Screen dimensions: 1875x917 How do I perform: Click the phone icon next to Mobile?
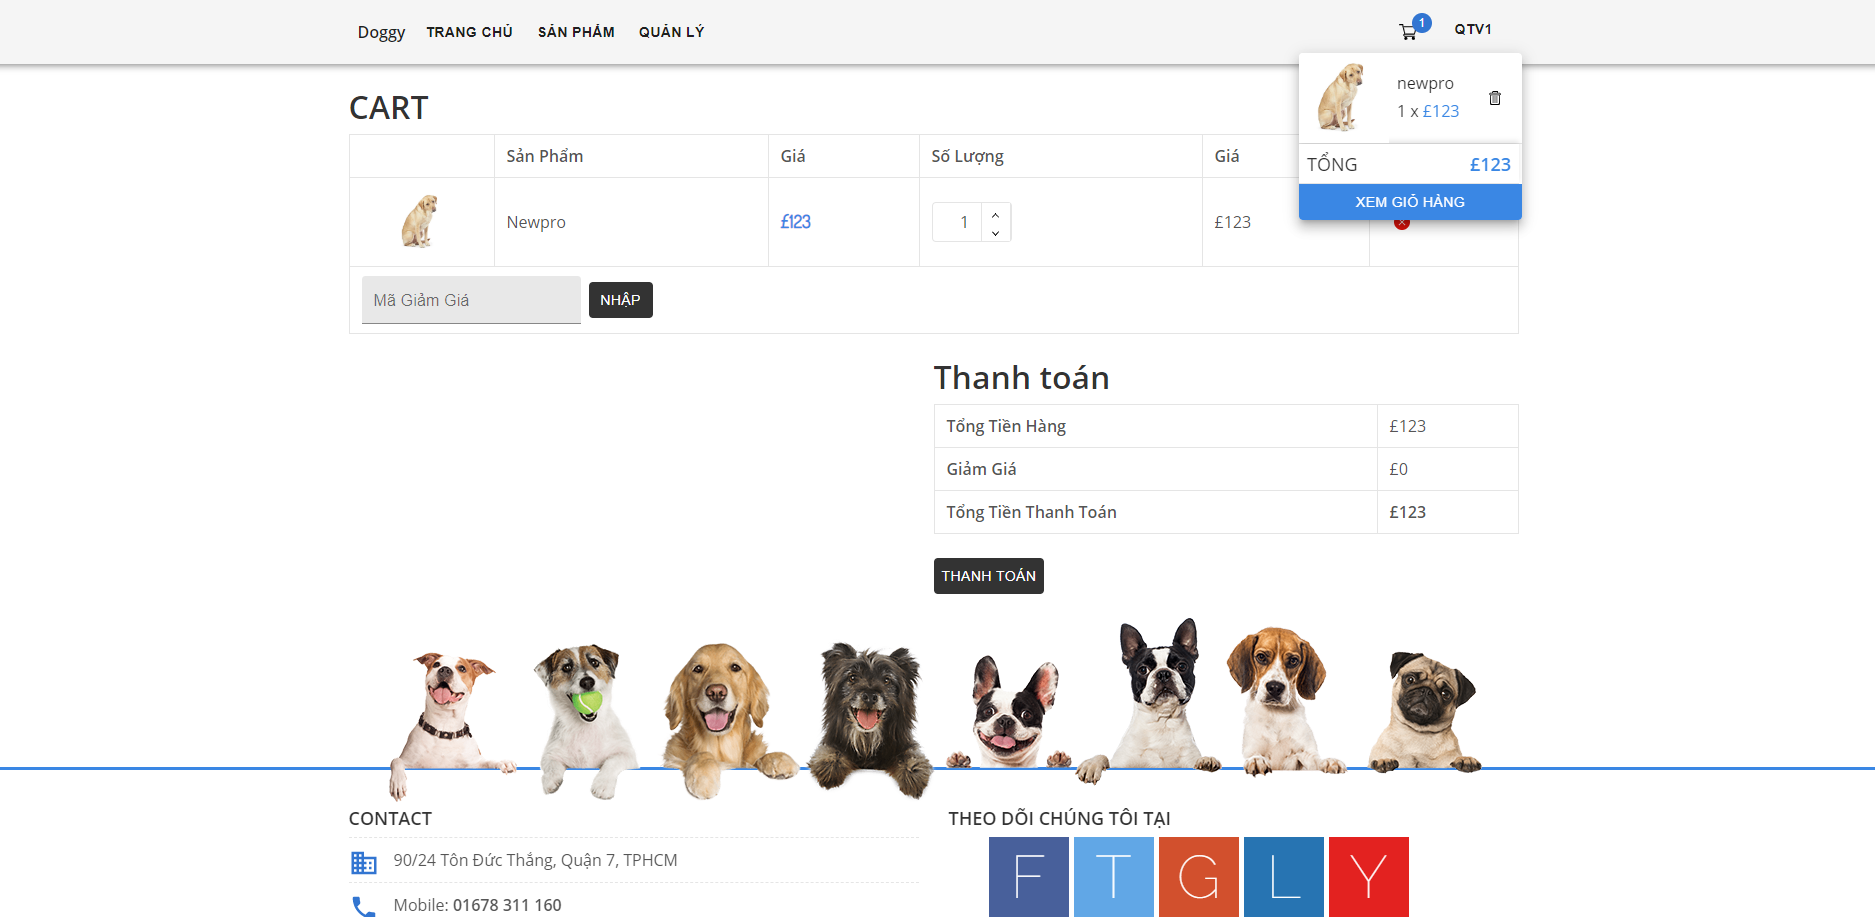(364, 905)
